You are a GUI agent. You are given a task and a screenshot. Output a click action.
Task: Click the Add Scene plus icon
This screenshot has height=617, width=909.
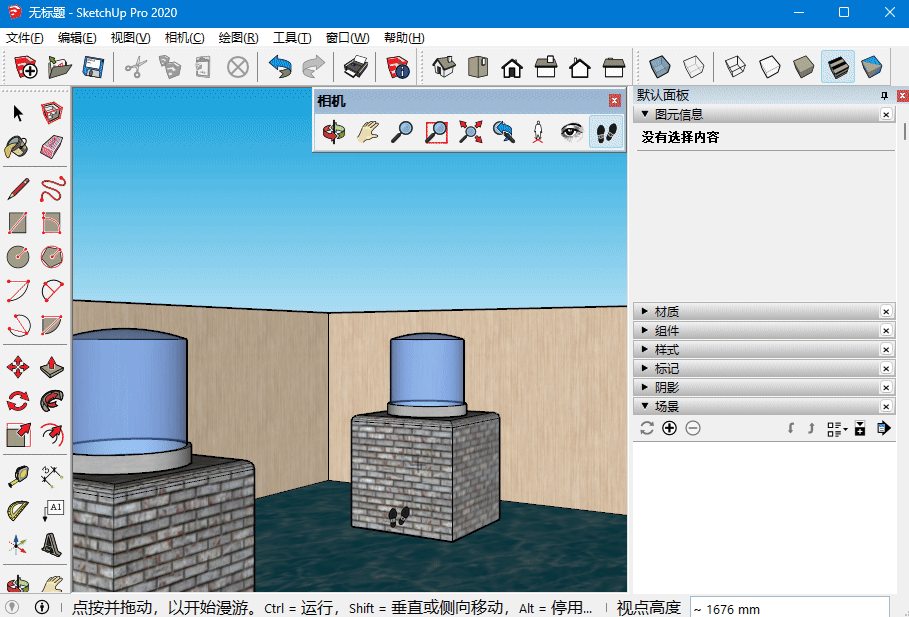coord(669,428)
